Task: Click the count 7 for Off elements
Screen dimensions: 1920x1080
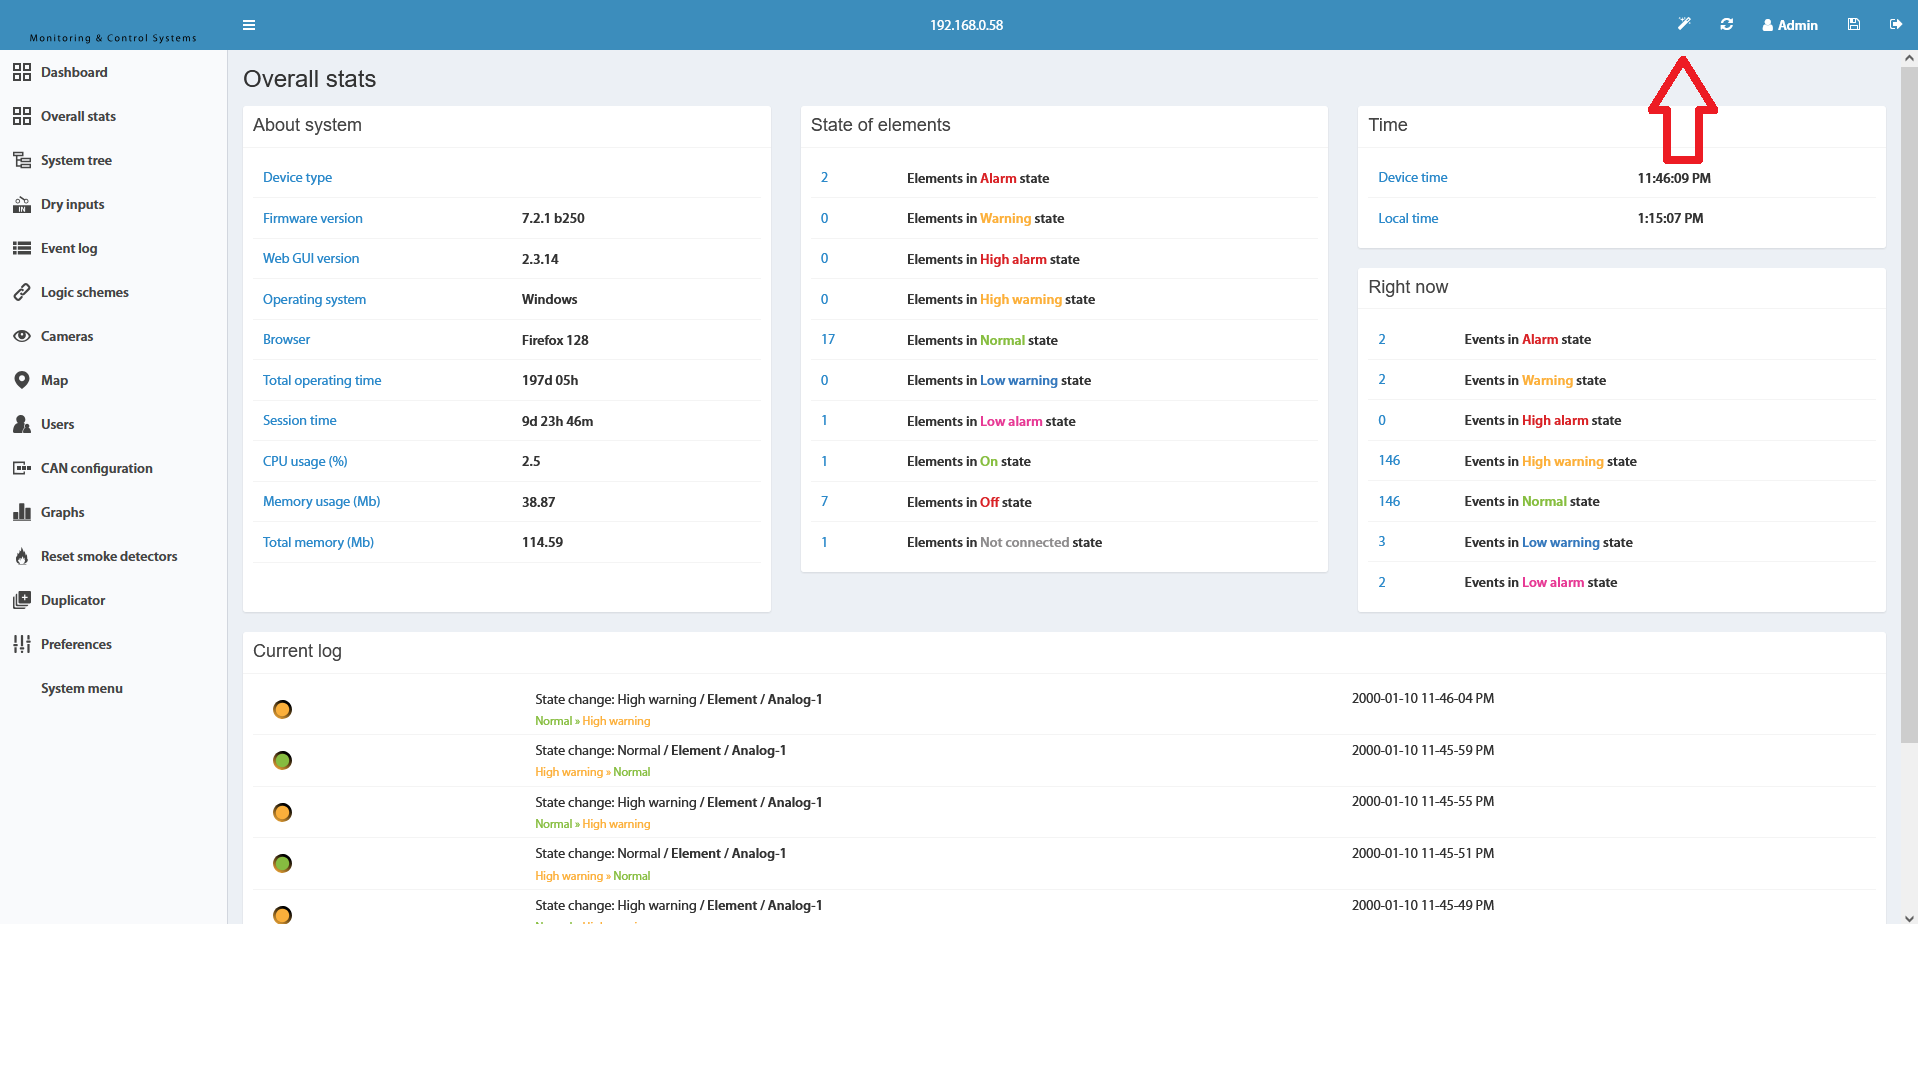Action: coord(824,501)
